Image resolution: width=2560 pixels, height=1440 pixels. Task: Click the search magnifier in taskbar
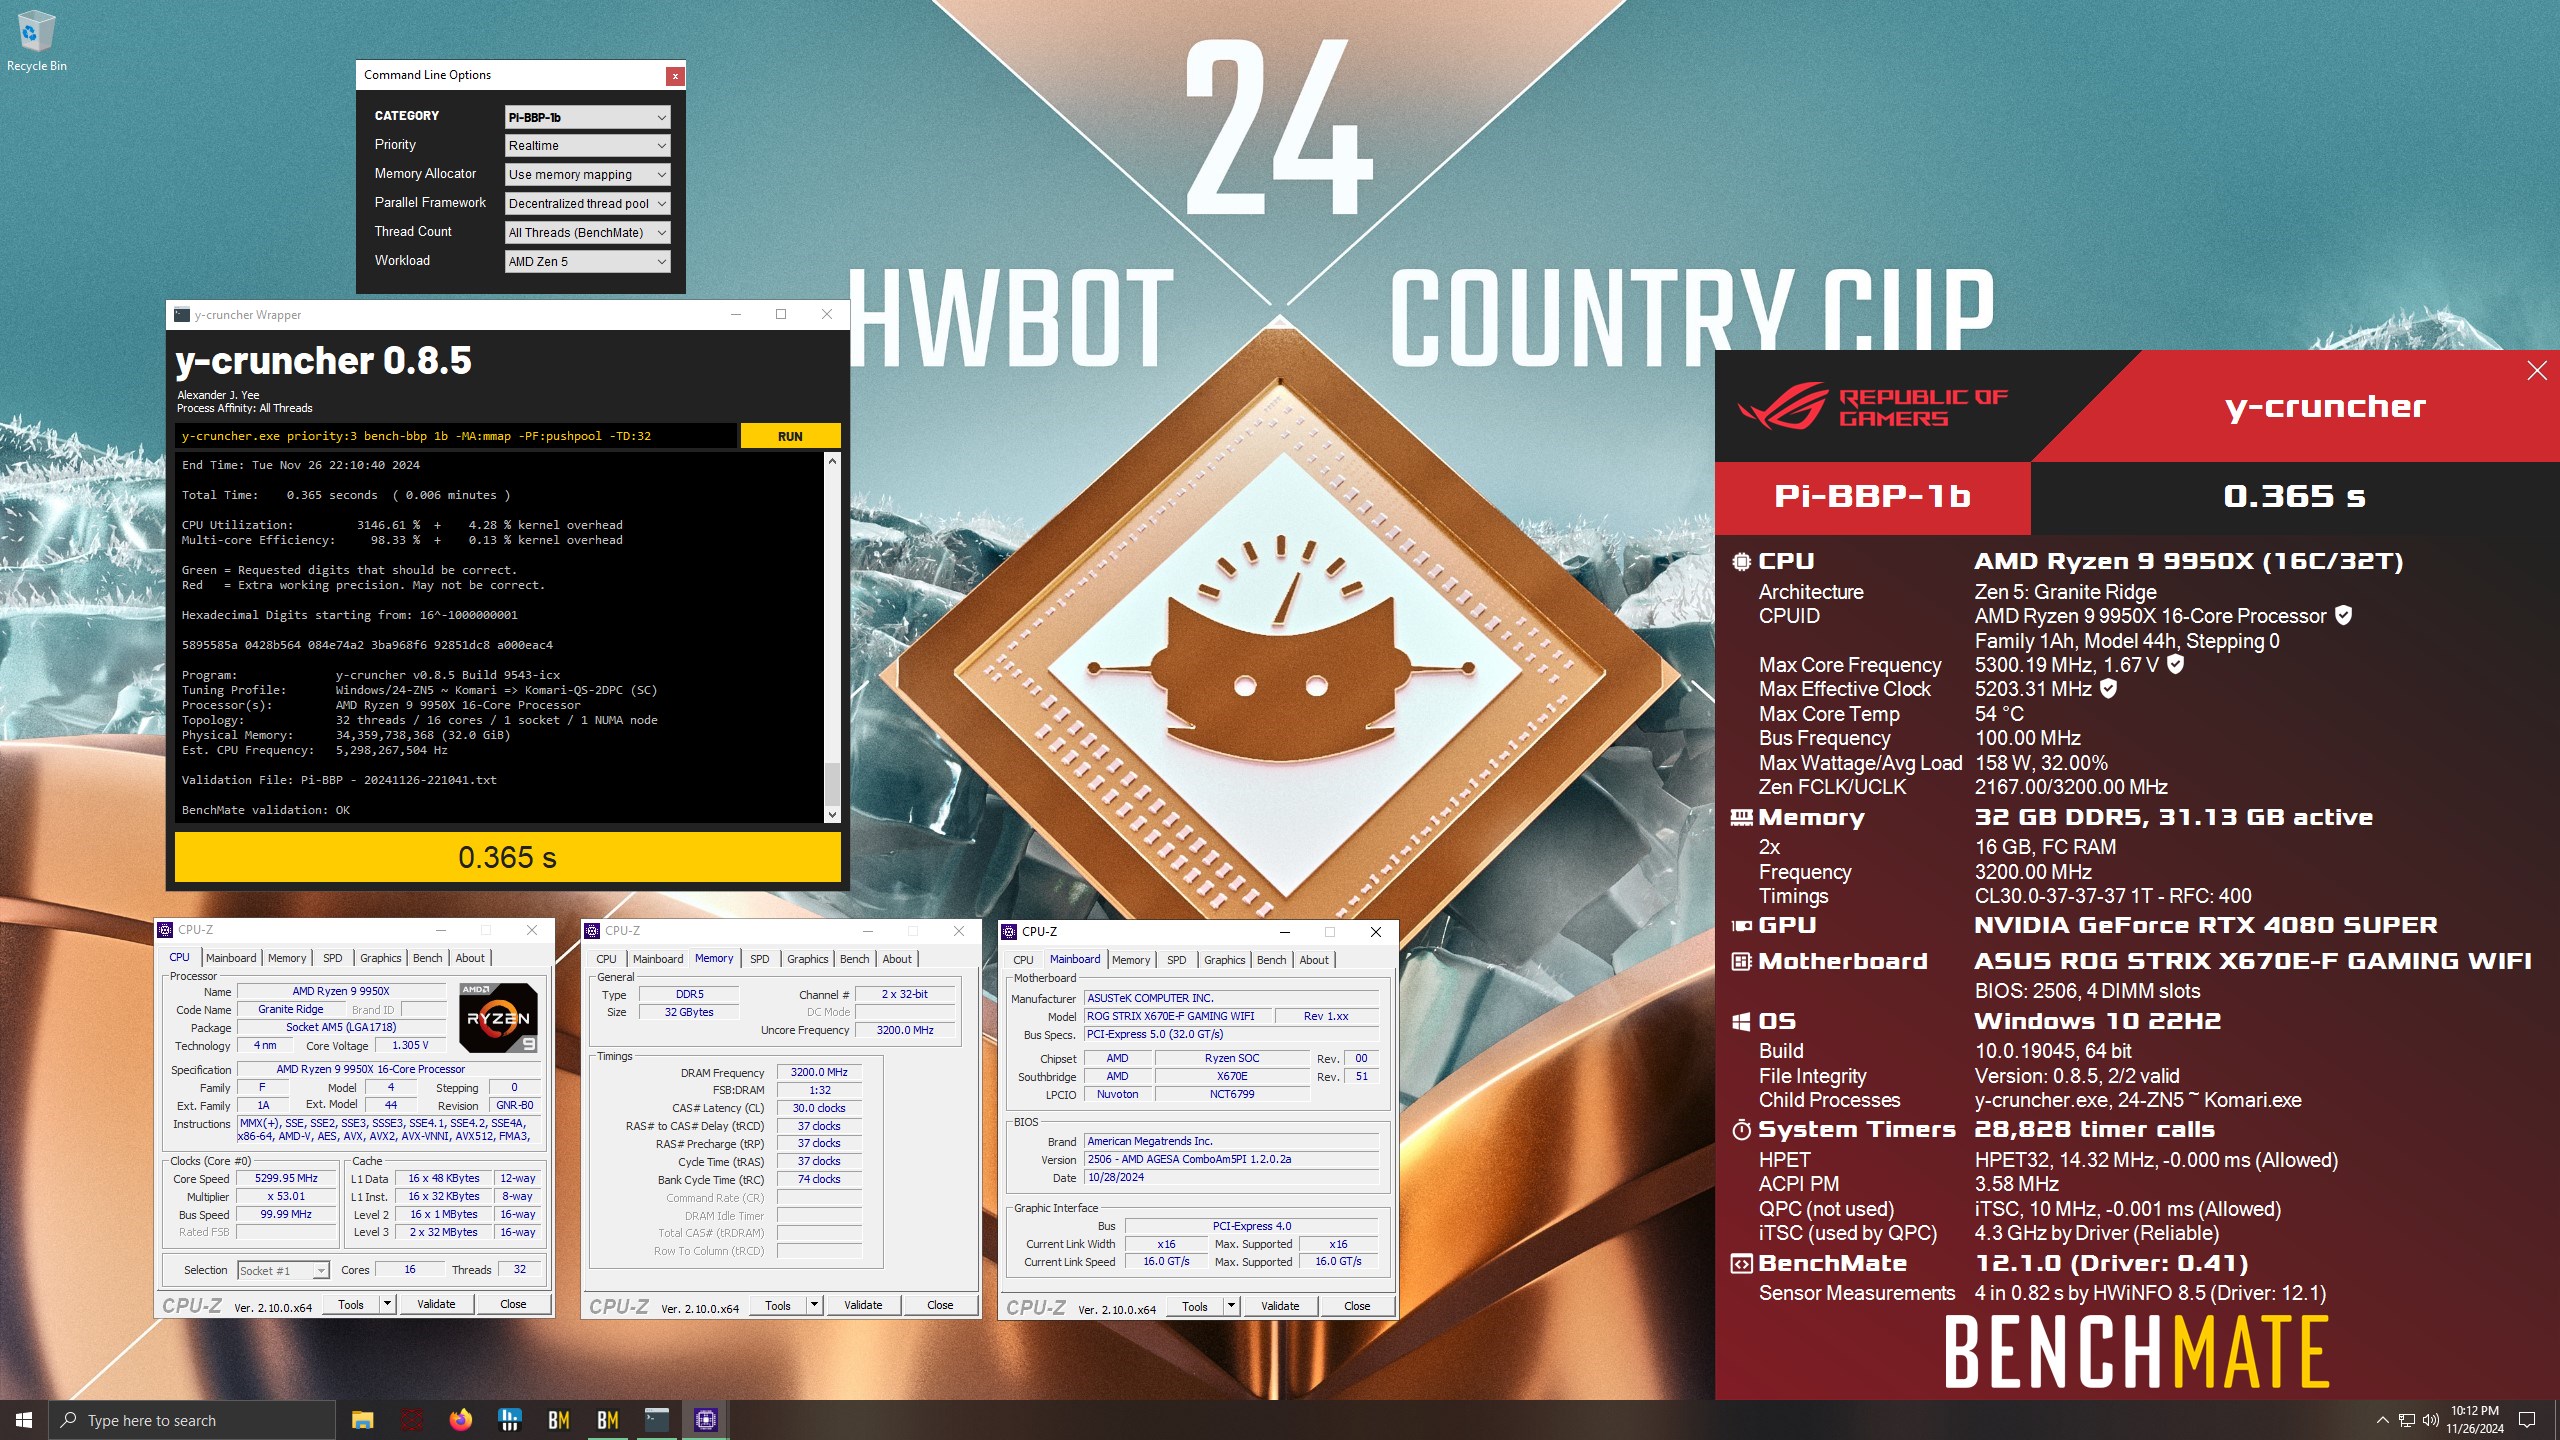pyautogui.click(x=68, y=1420)
